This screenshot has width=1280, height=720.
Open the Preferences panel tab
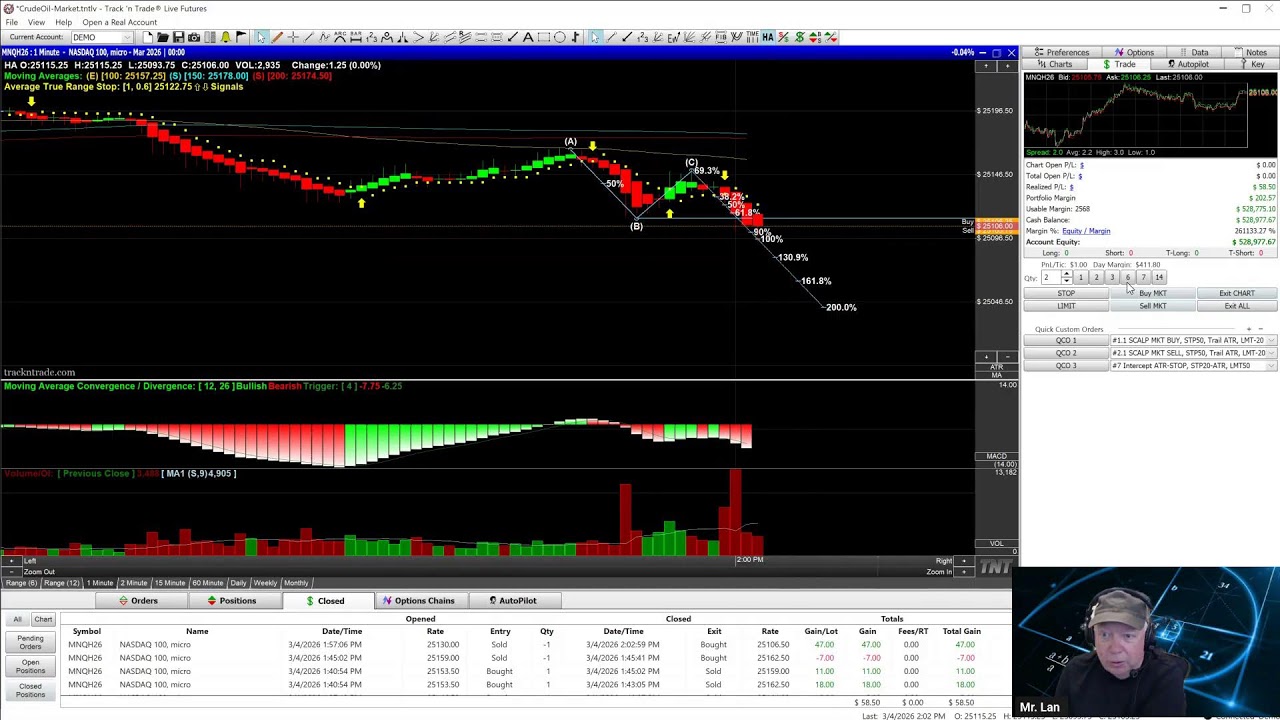point(1061,52)
